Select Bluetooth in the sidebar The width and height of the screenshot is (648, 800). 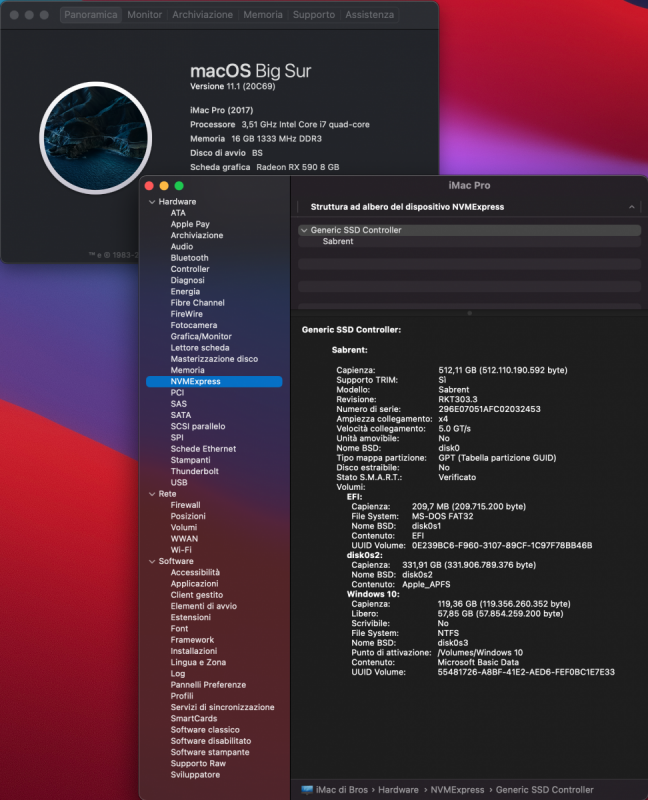(x=189, y=258)
